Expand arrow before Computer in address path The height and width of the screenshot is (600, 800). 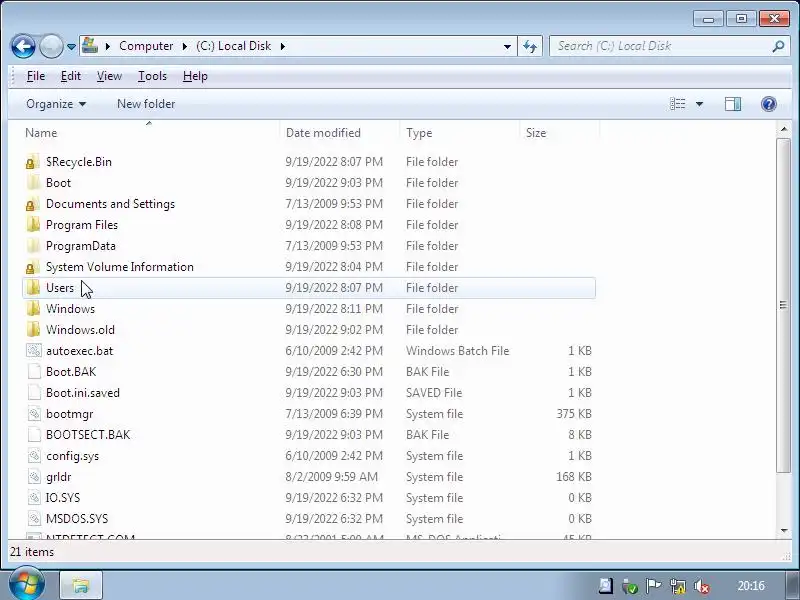pos(108,46)
